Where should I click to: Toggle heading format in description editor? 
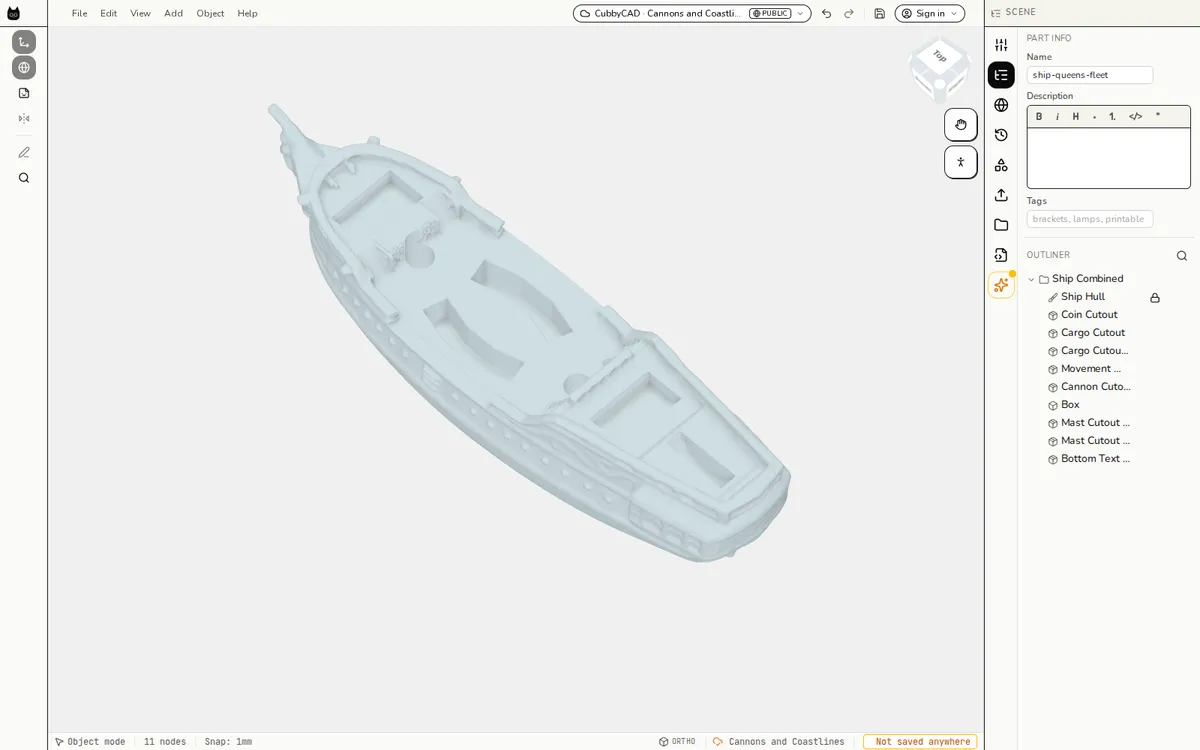coord(1076,116)
